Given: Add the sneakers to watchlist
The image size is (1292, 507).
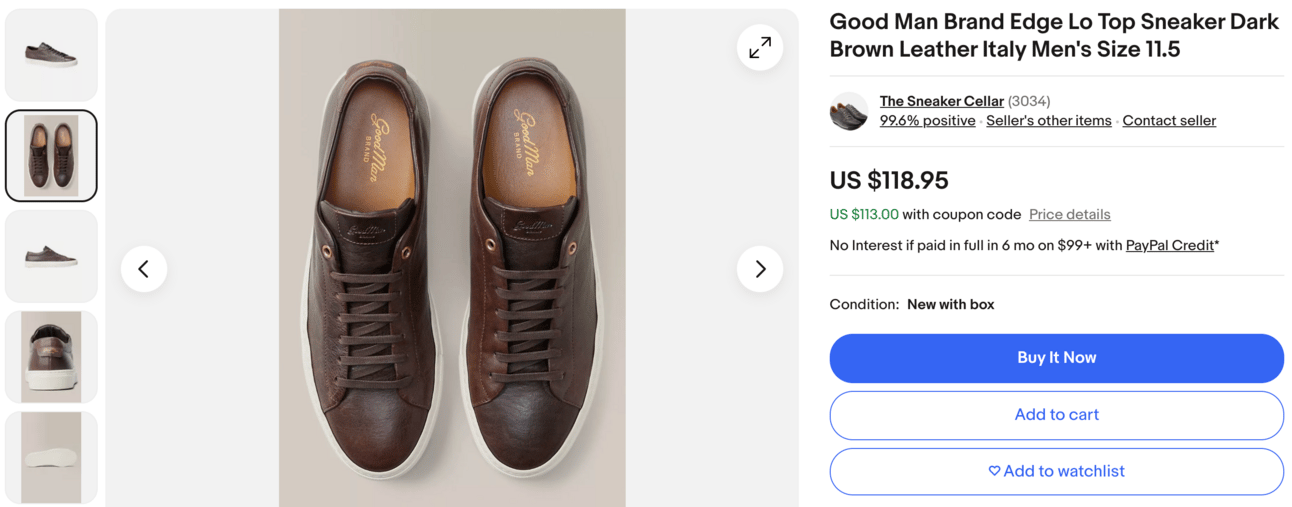Looking at the screenshot, I should tap(1056, 471).
